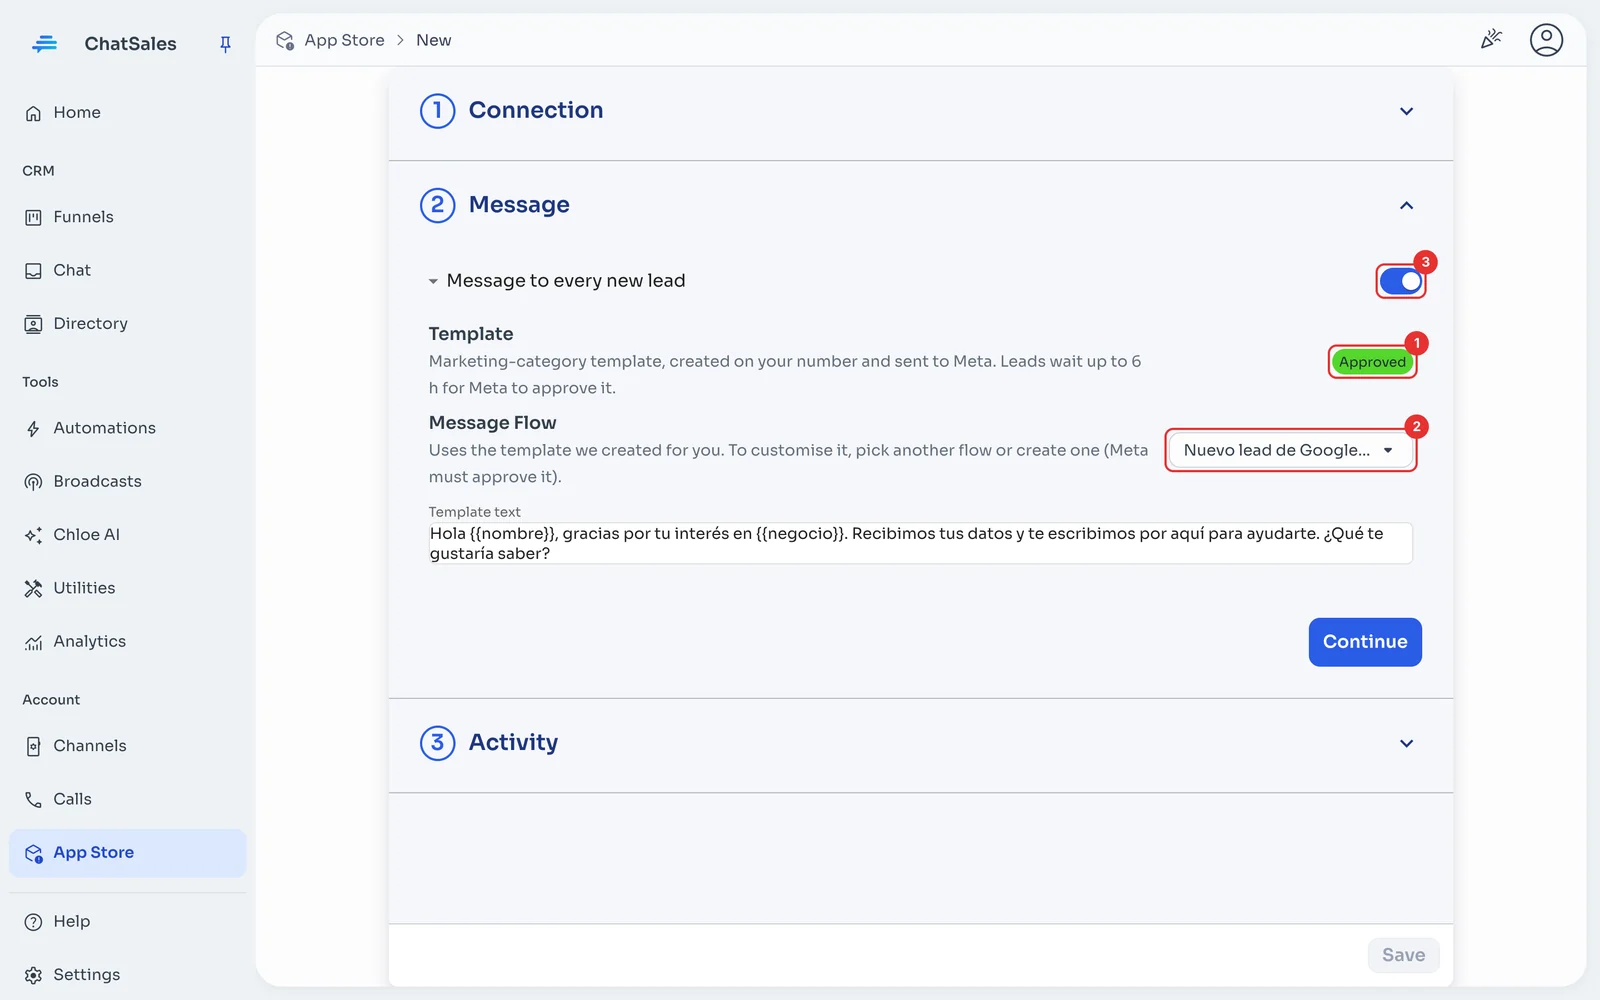
Task: Click the Funnels icon in the sidebar
Action: coord(33,217)
